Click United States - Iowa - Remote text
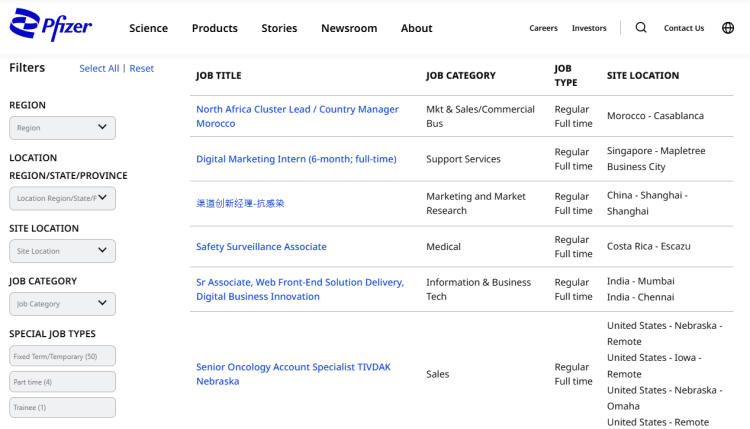The image size is (750, 429). click(x=654, y=366)
